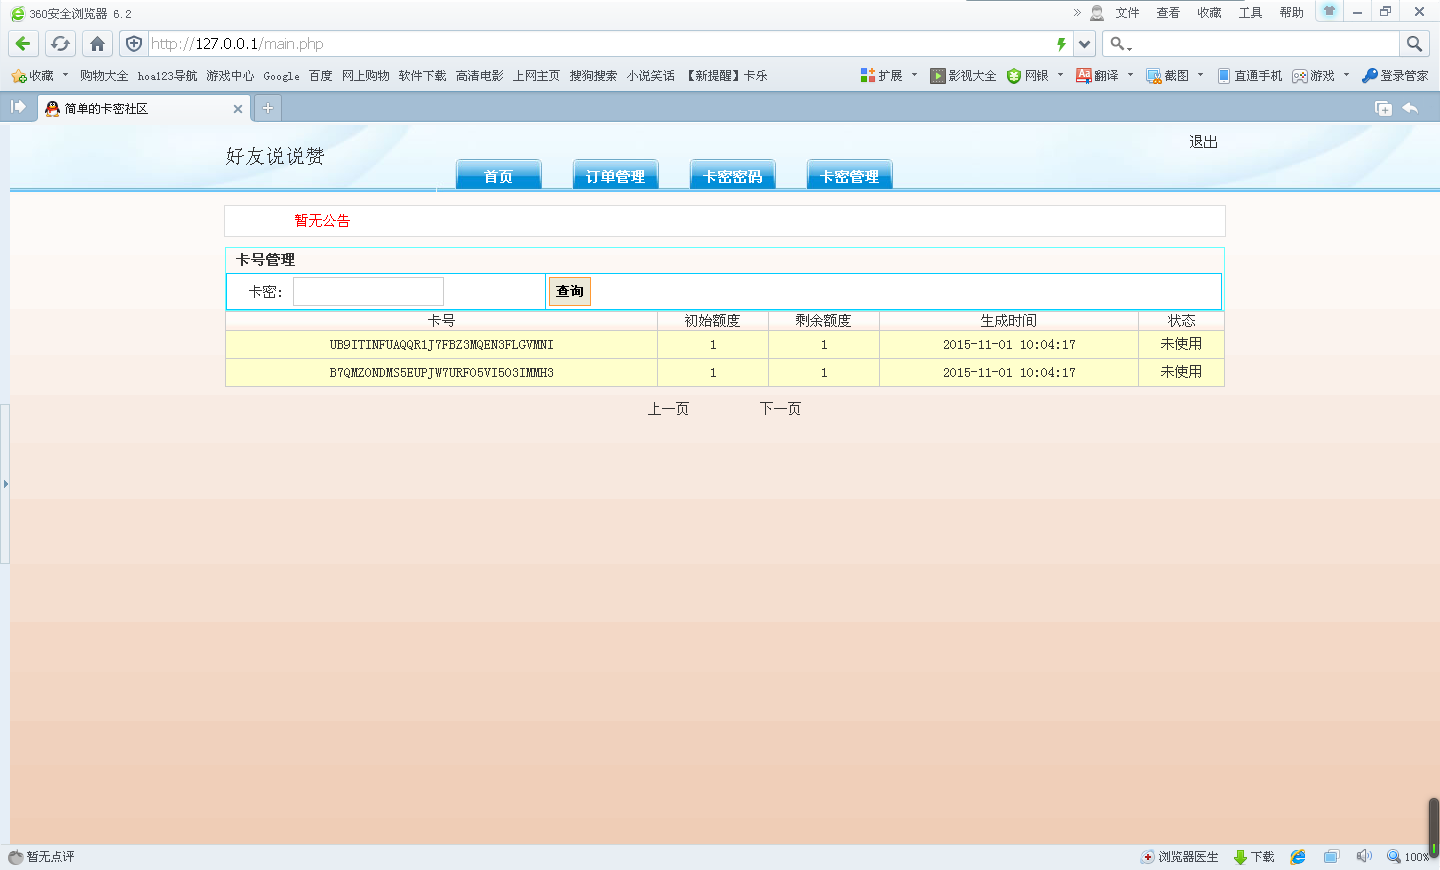Expand the 收藏 bookmarks dropdown arrow
Viewport: 1440px width, 870px height.
point(65,75)
